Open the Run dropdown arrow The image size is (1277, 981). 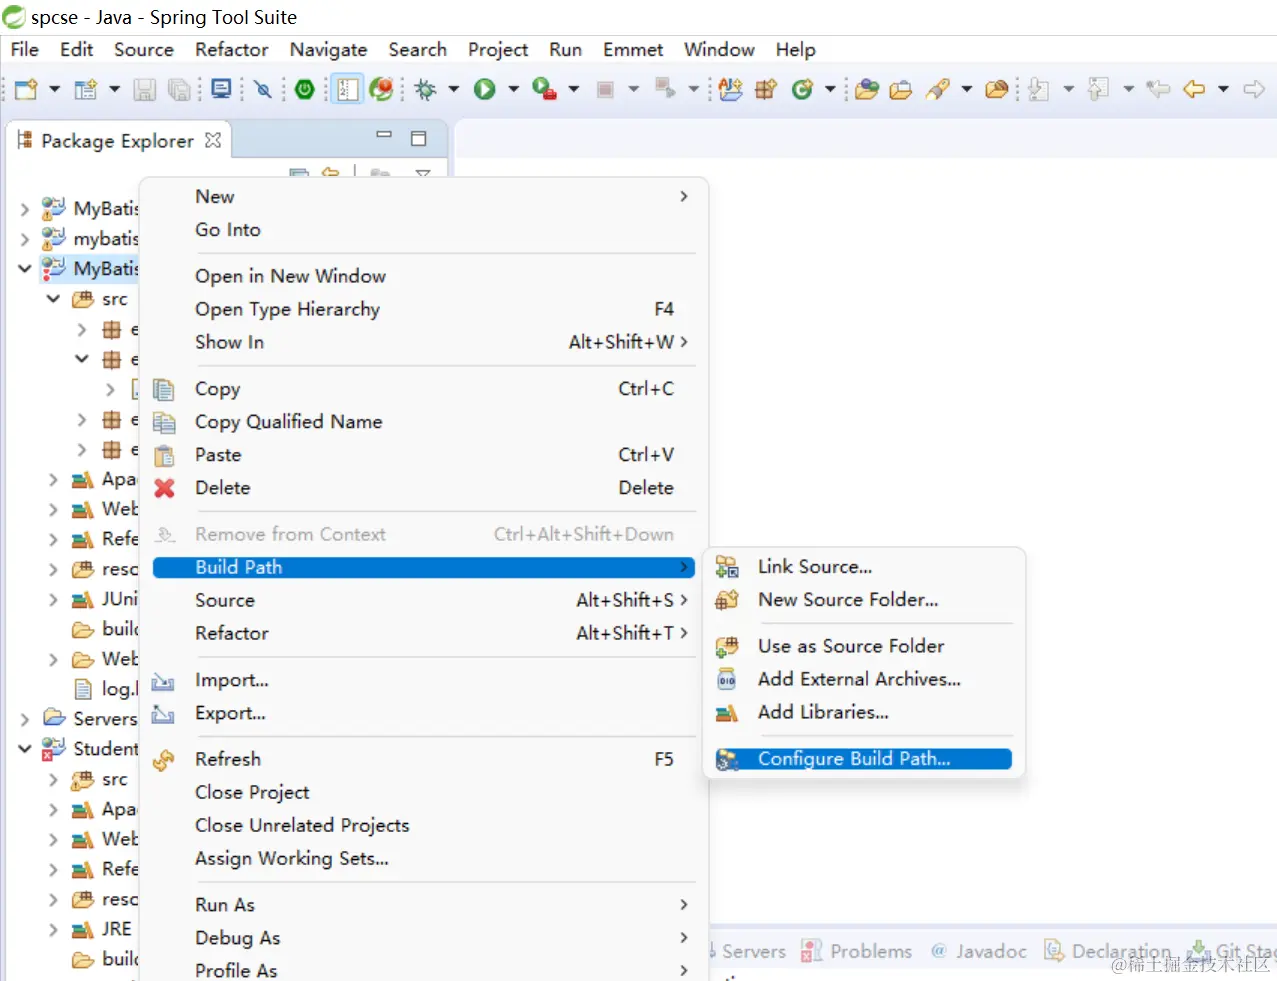(513, 89)
